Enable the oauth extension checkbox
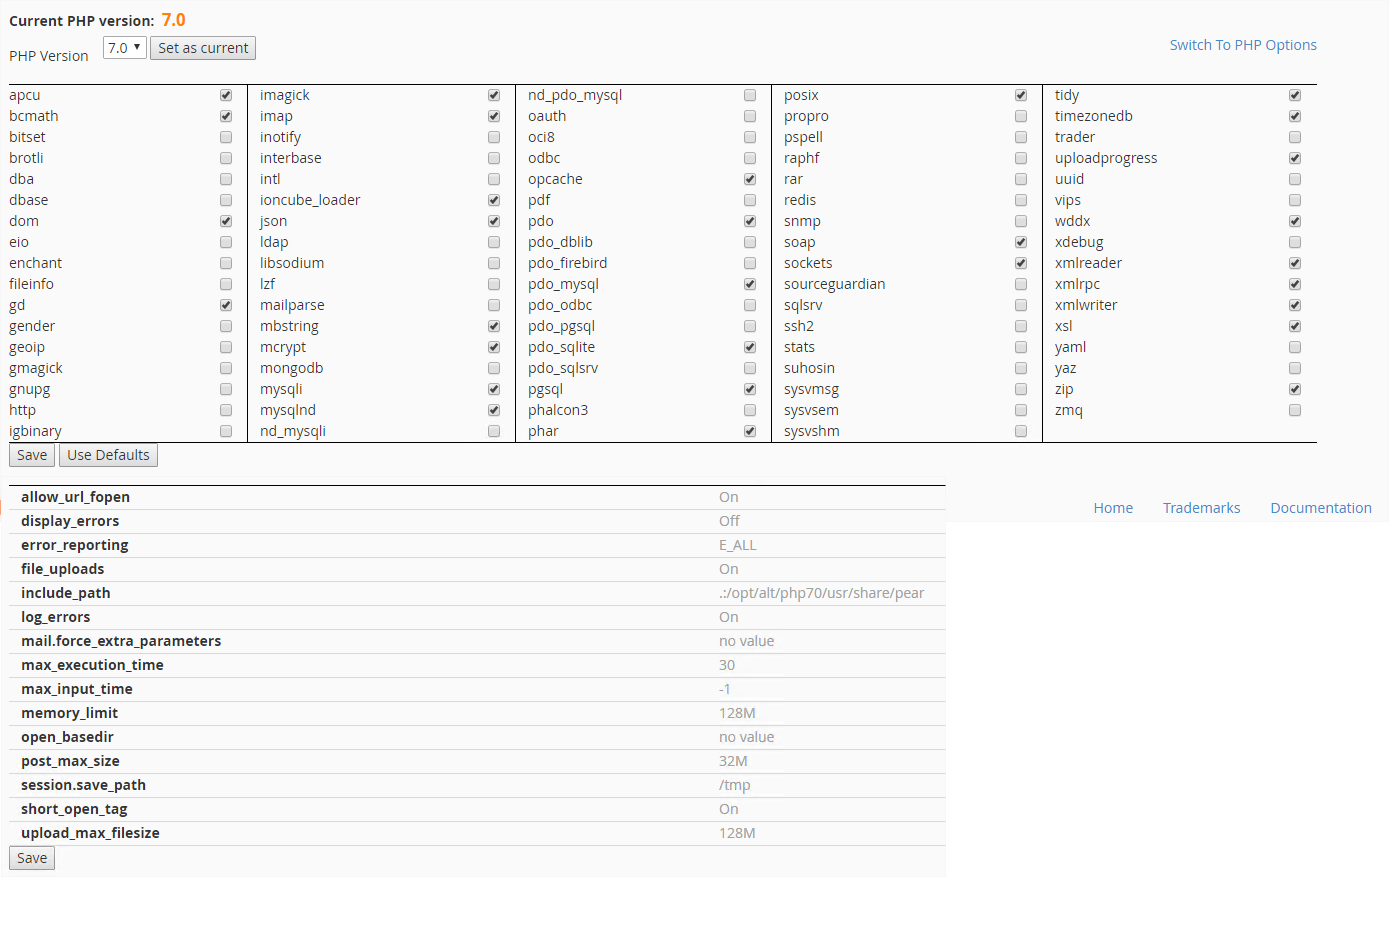This screenshot has width=1389, height=928. pos(750,116)
